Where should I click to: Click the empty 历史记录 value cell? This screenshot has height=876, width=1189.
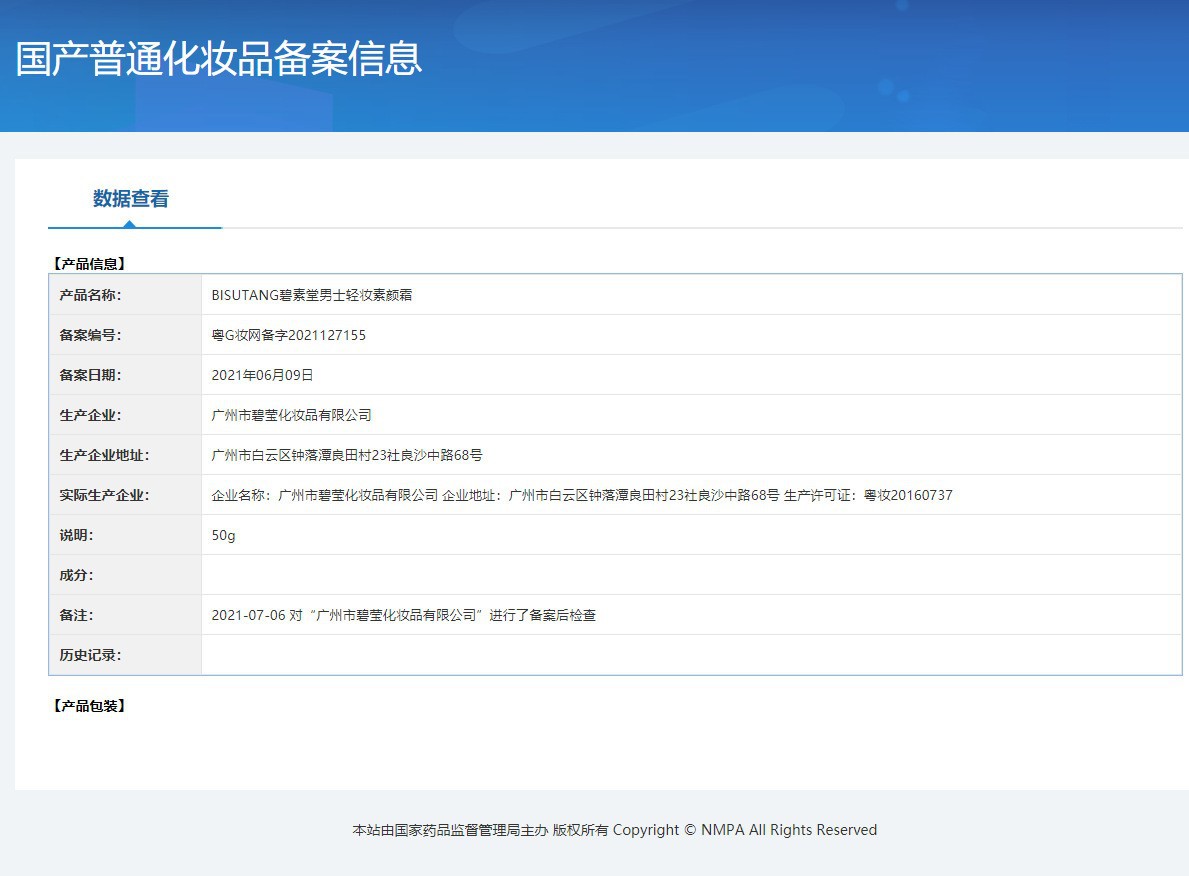[690, 655]
